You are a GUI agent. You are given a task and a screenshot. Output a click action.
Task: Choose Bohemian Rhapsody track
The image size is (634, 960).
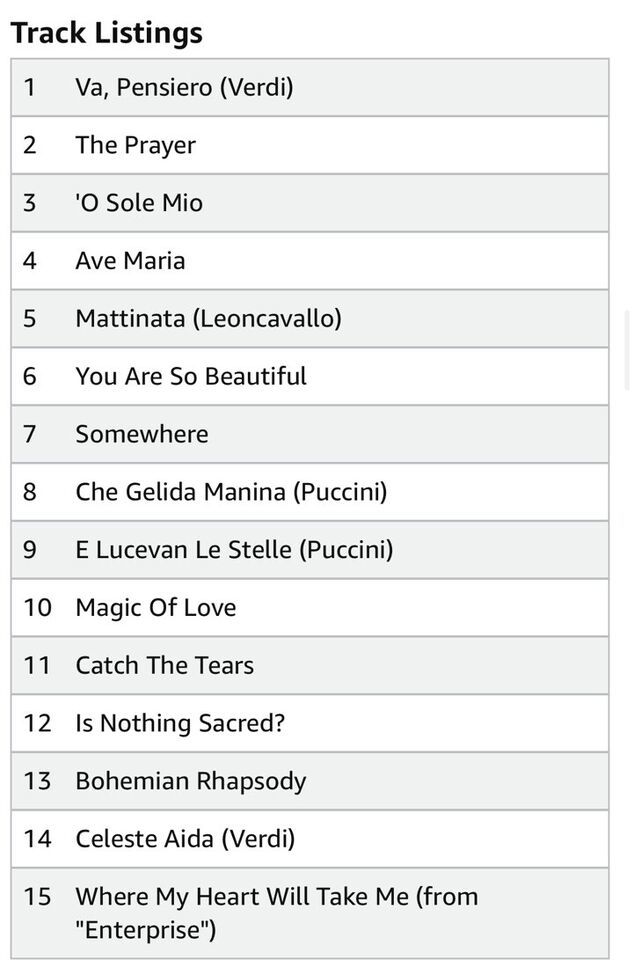(x=310, y=782)
